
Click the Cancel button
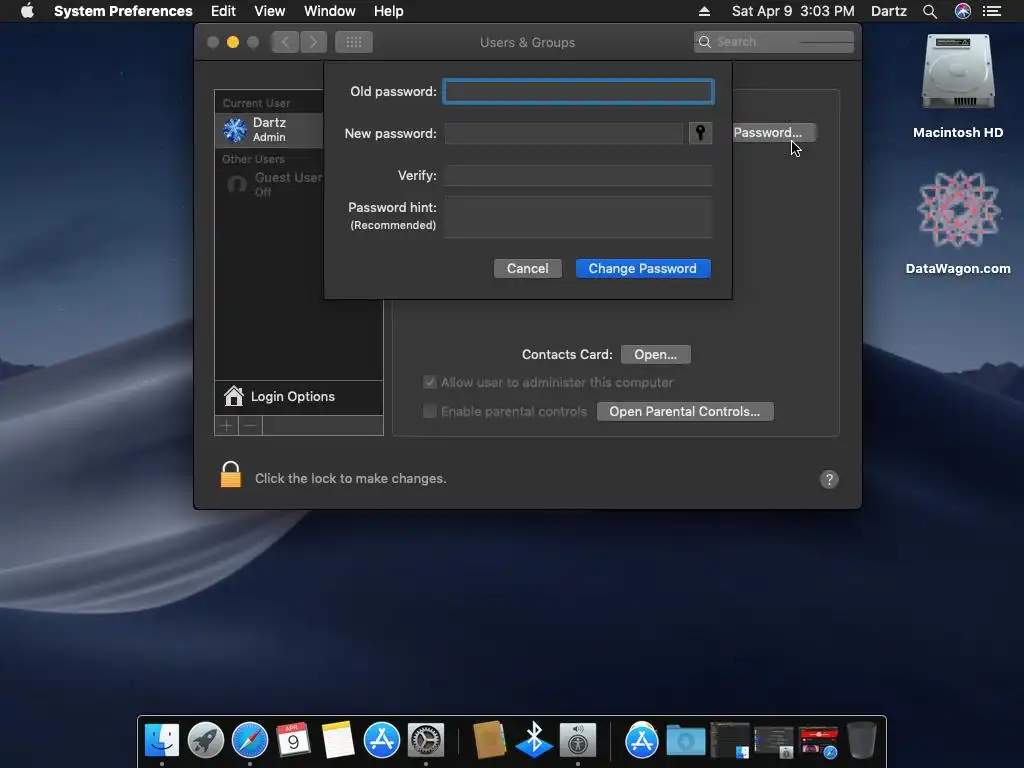pos(528,268)
